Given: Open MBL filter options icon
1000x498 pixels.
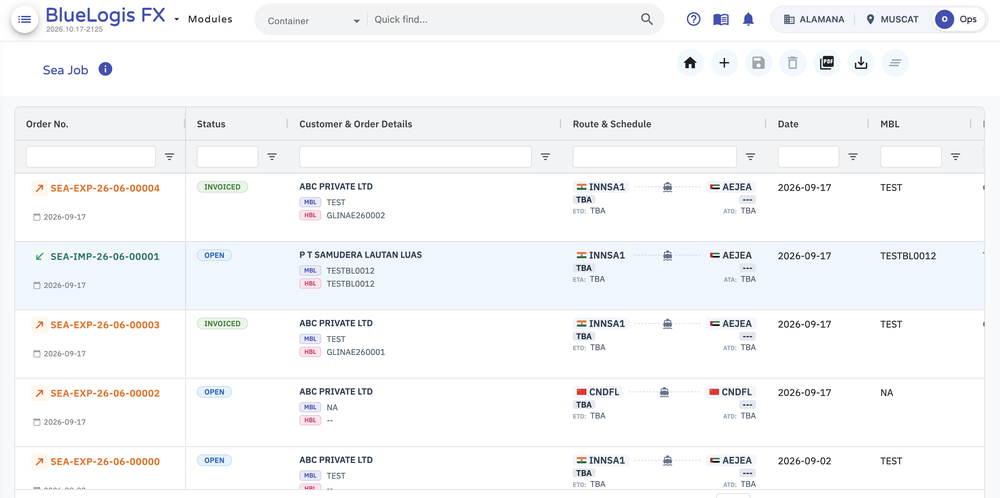Looking at the screenshot, I should coord(956,157).
